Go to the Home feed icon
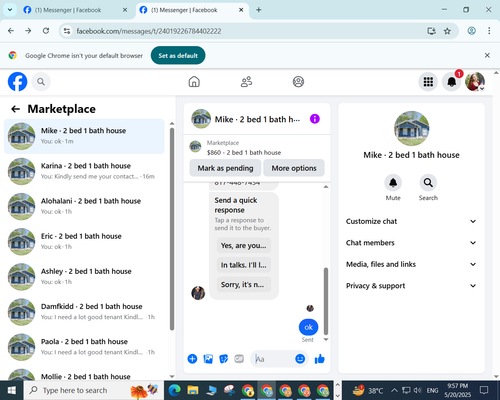 tap(194, 82)
